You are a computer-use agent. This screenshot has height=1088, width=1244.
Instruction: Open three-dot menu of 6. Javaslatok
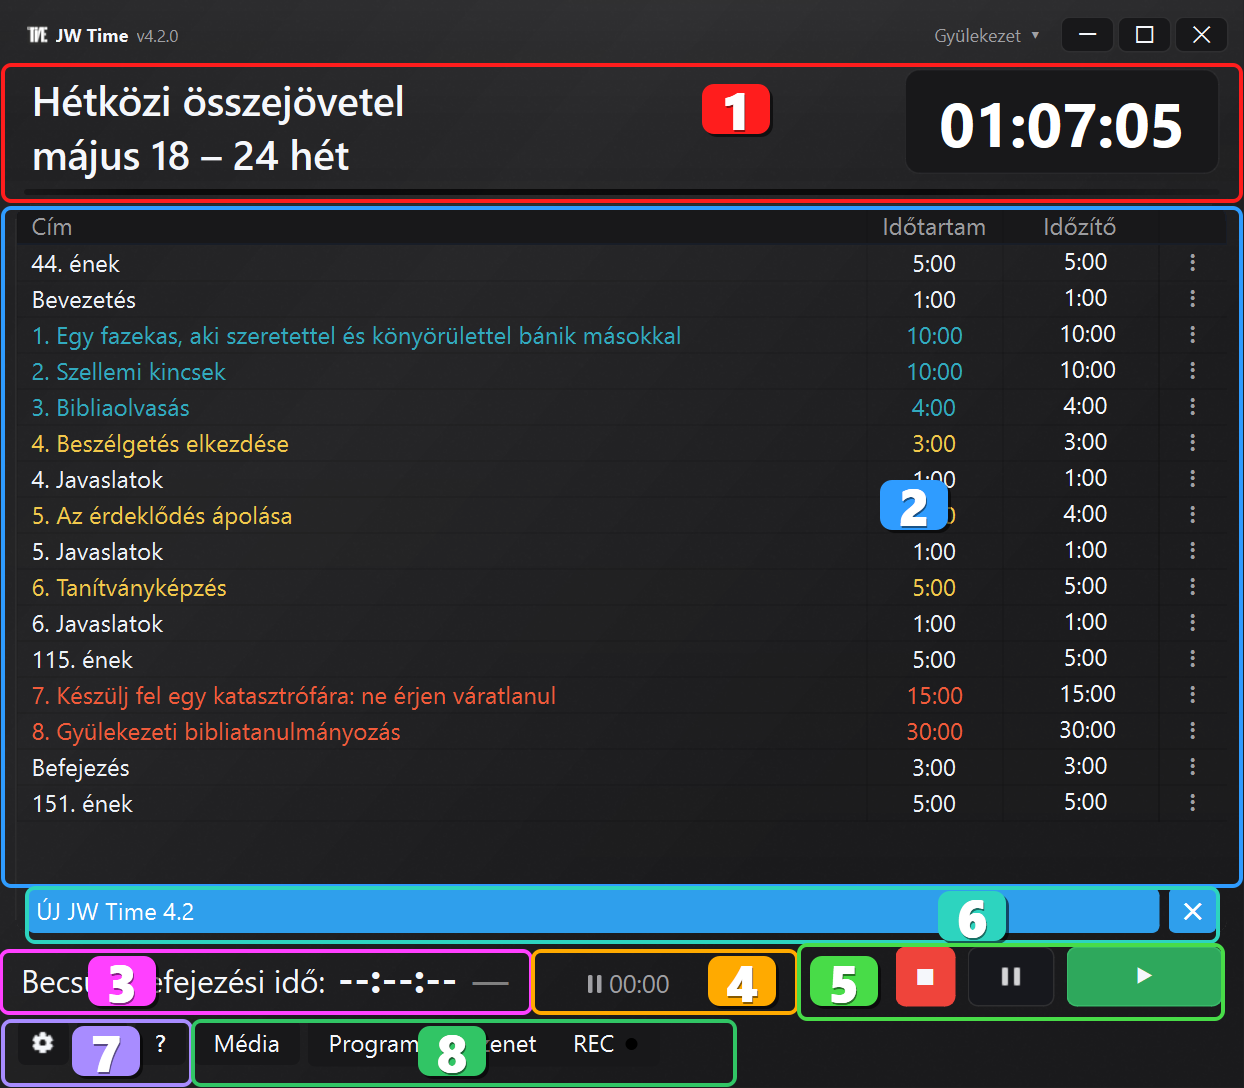pos(1192,623)
